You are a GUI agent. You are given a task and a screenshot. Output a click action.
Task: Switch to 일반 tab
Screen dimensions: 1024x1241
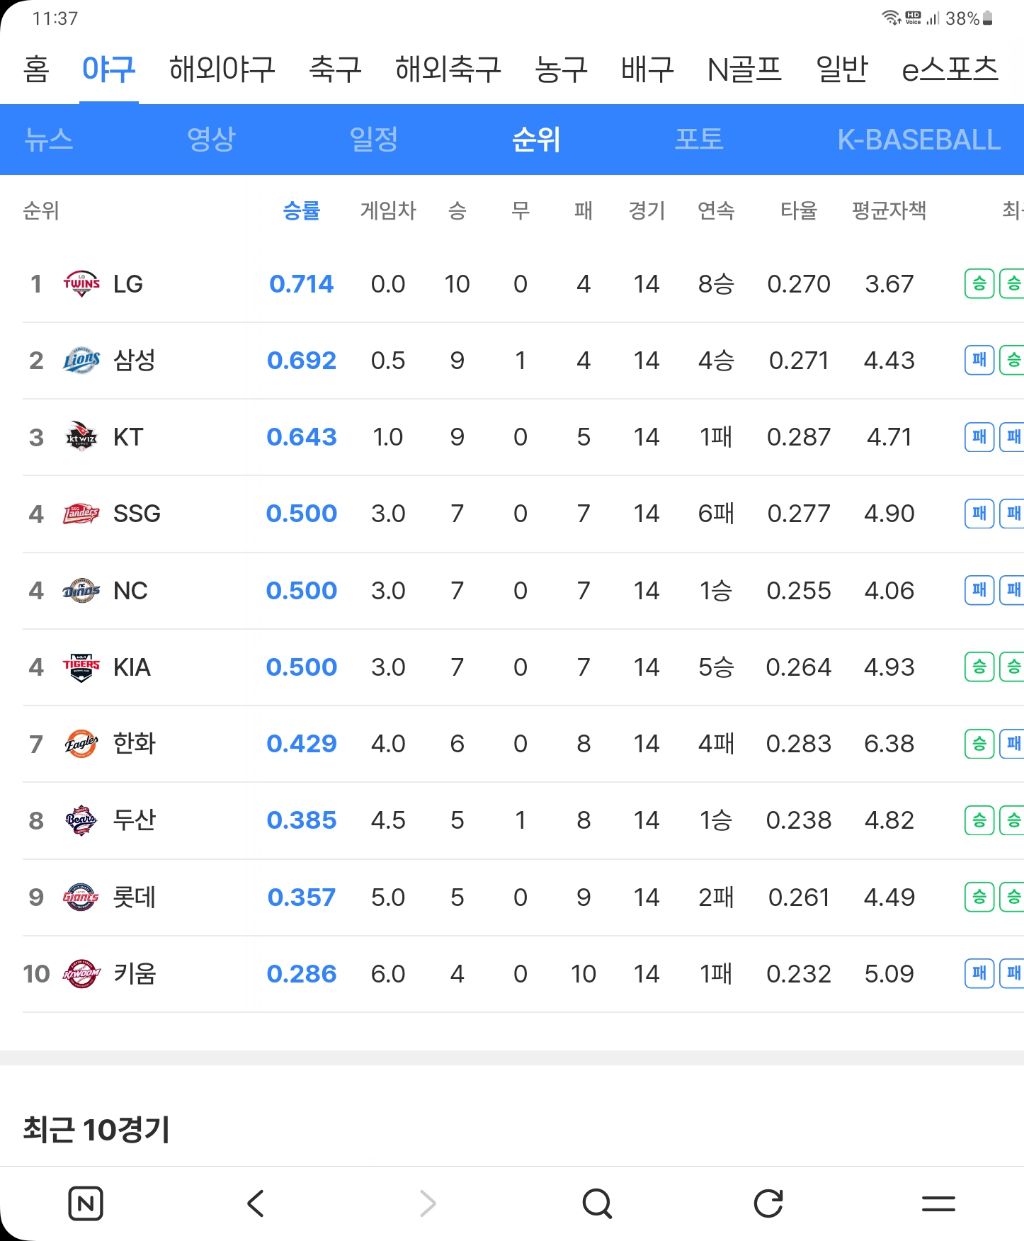pos(842,69)
